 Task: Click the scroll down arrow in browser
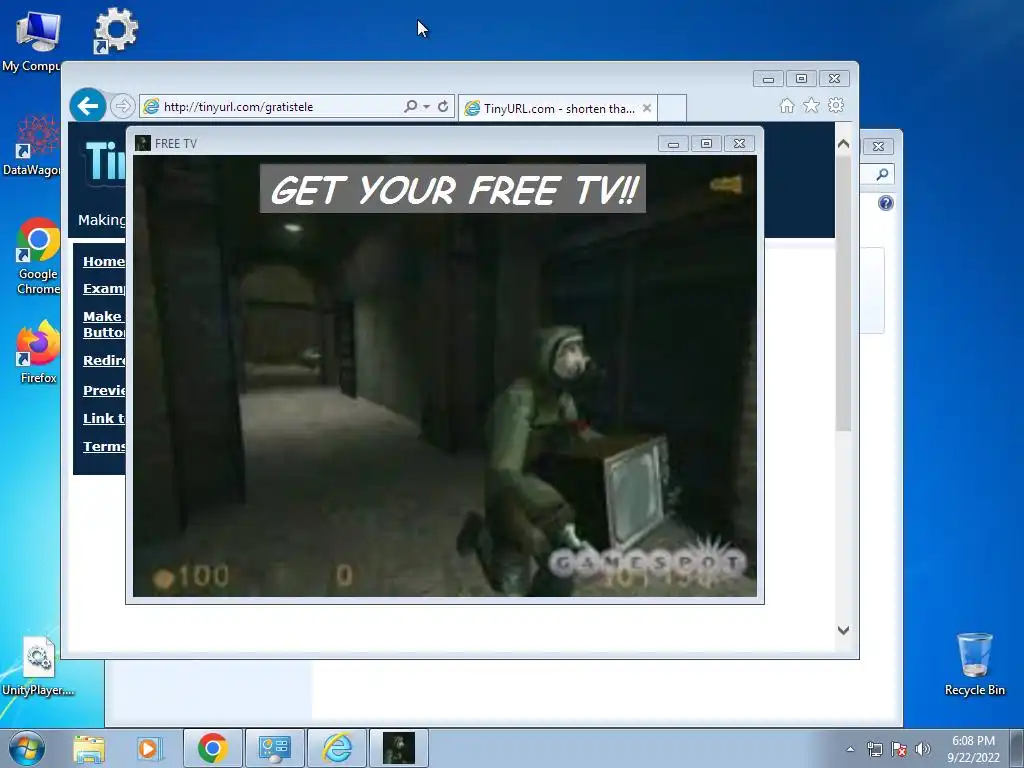coord(843,630)
